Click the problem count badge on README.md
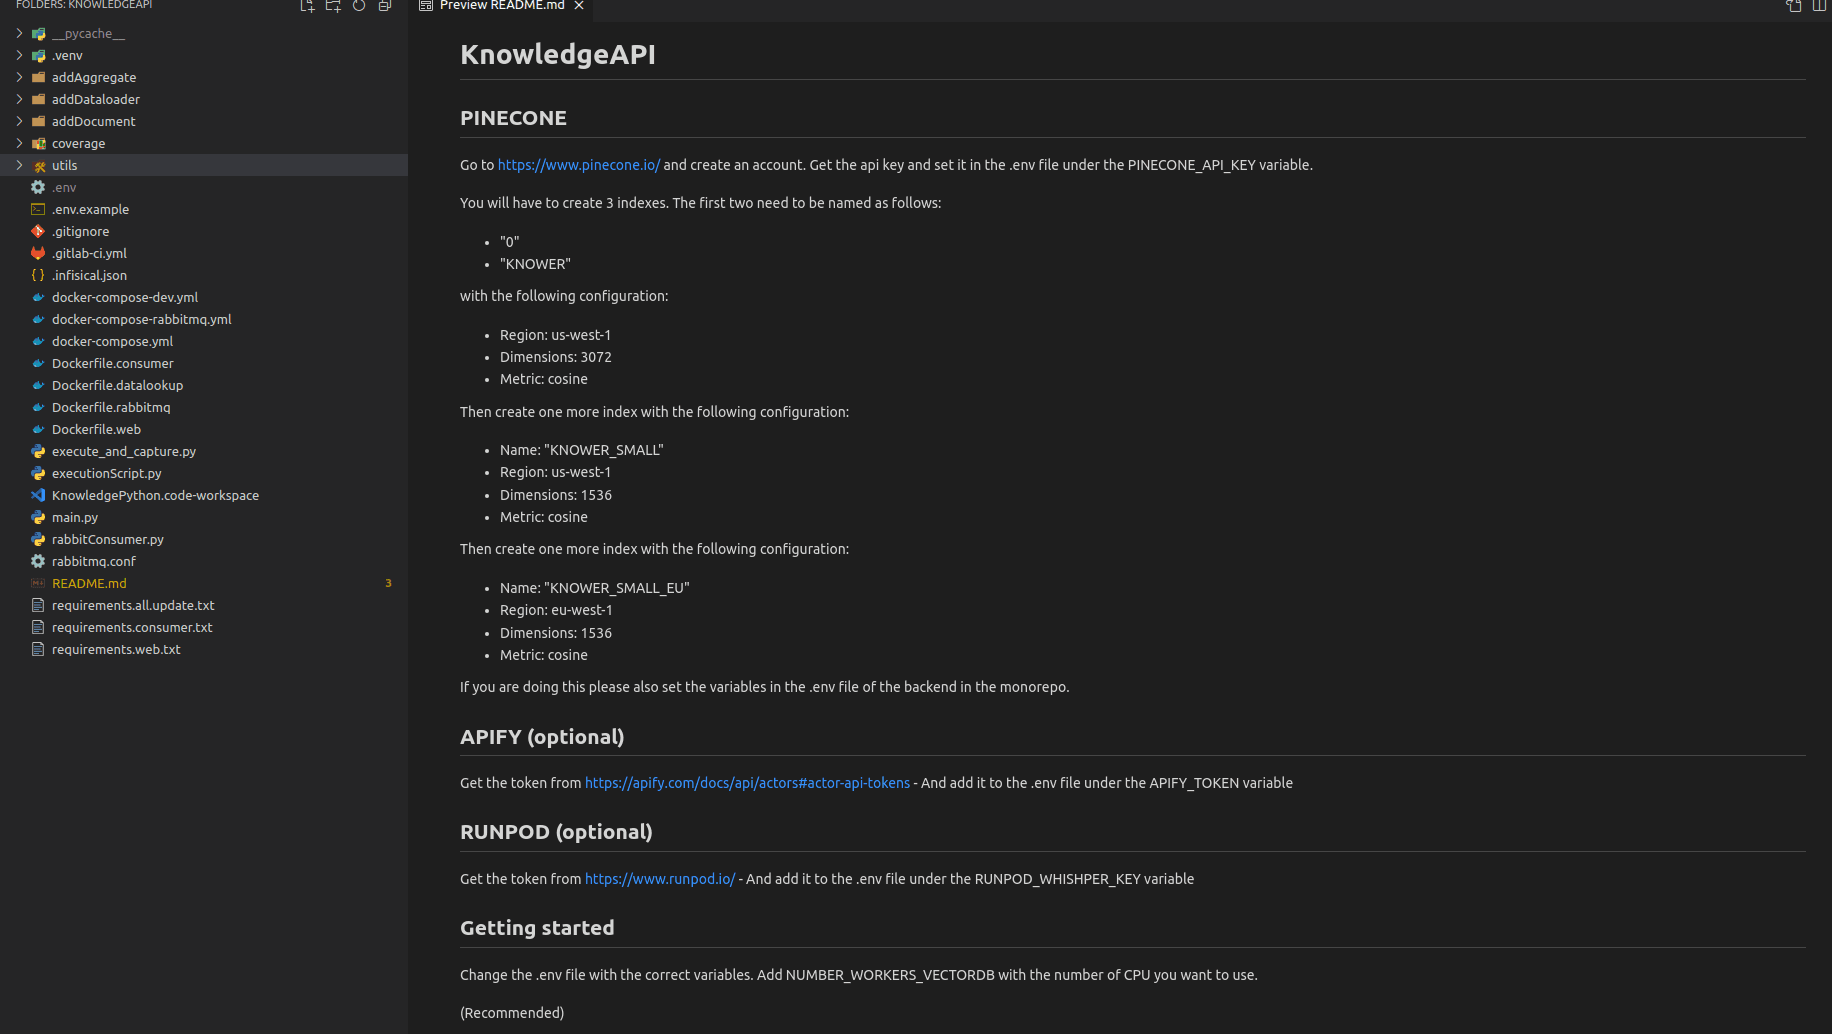The height and width of the screenshot is (1034, 1832). [x=388, y=583]
